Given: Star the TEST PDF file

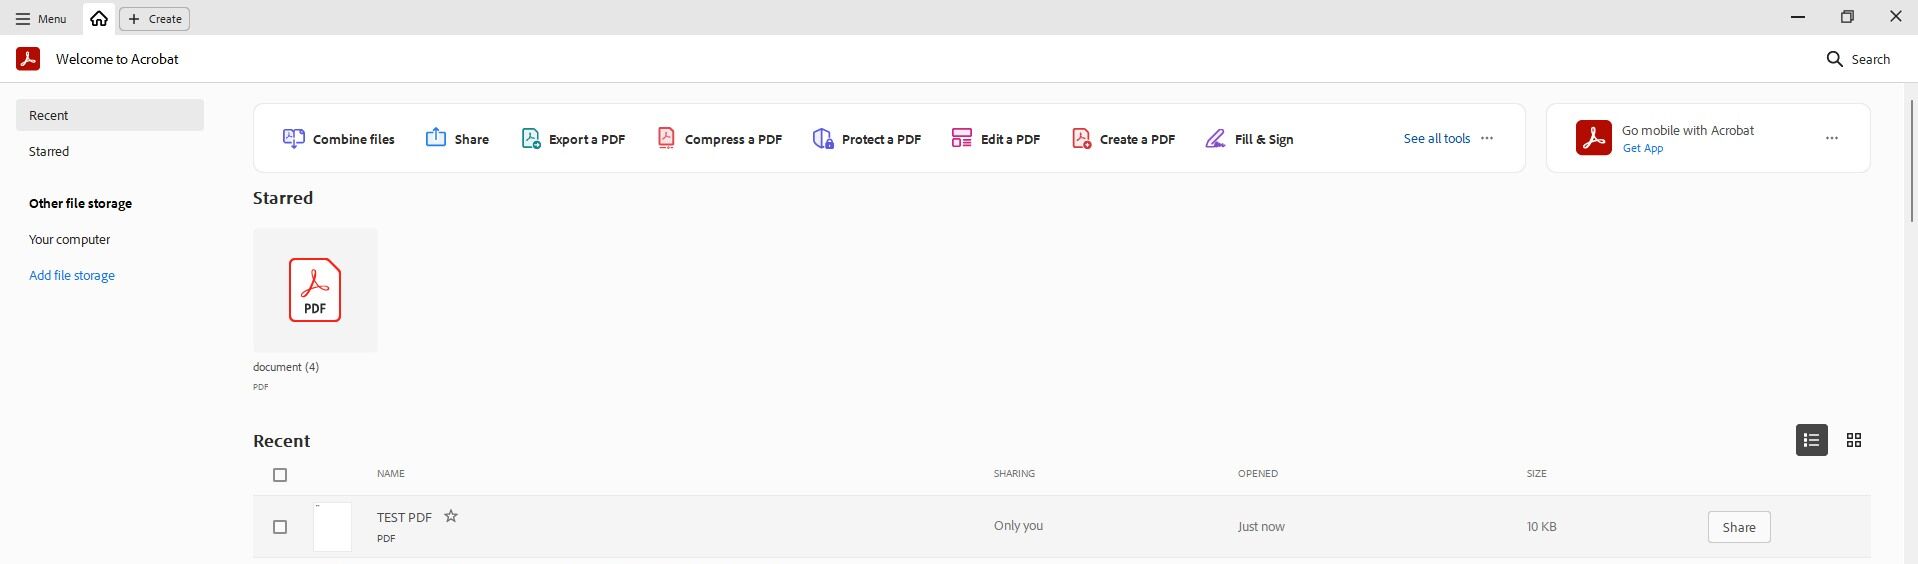Looking at the screenshot, I should 451,516.
